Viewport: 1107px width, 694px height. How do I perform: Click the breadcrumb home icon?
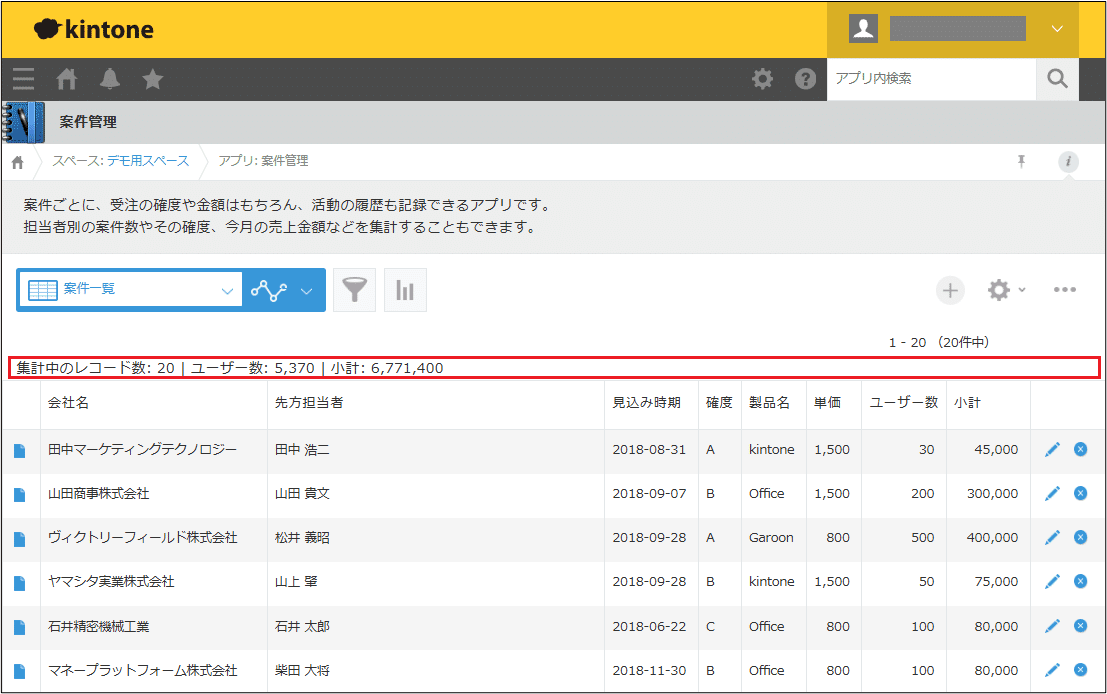(x=18, y=162)
